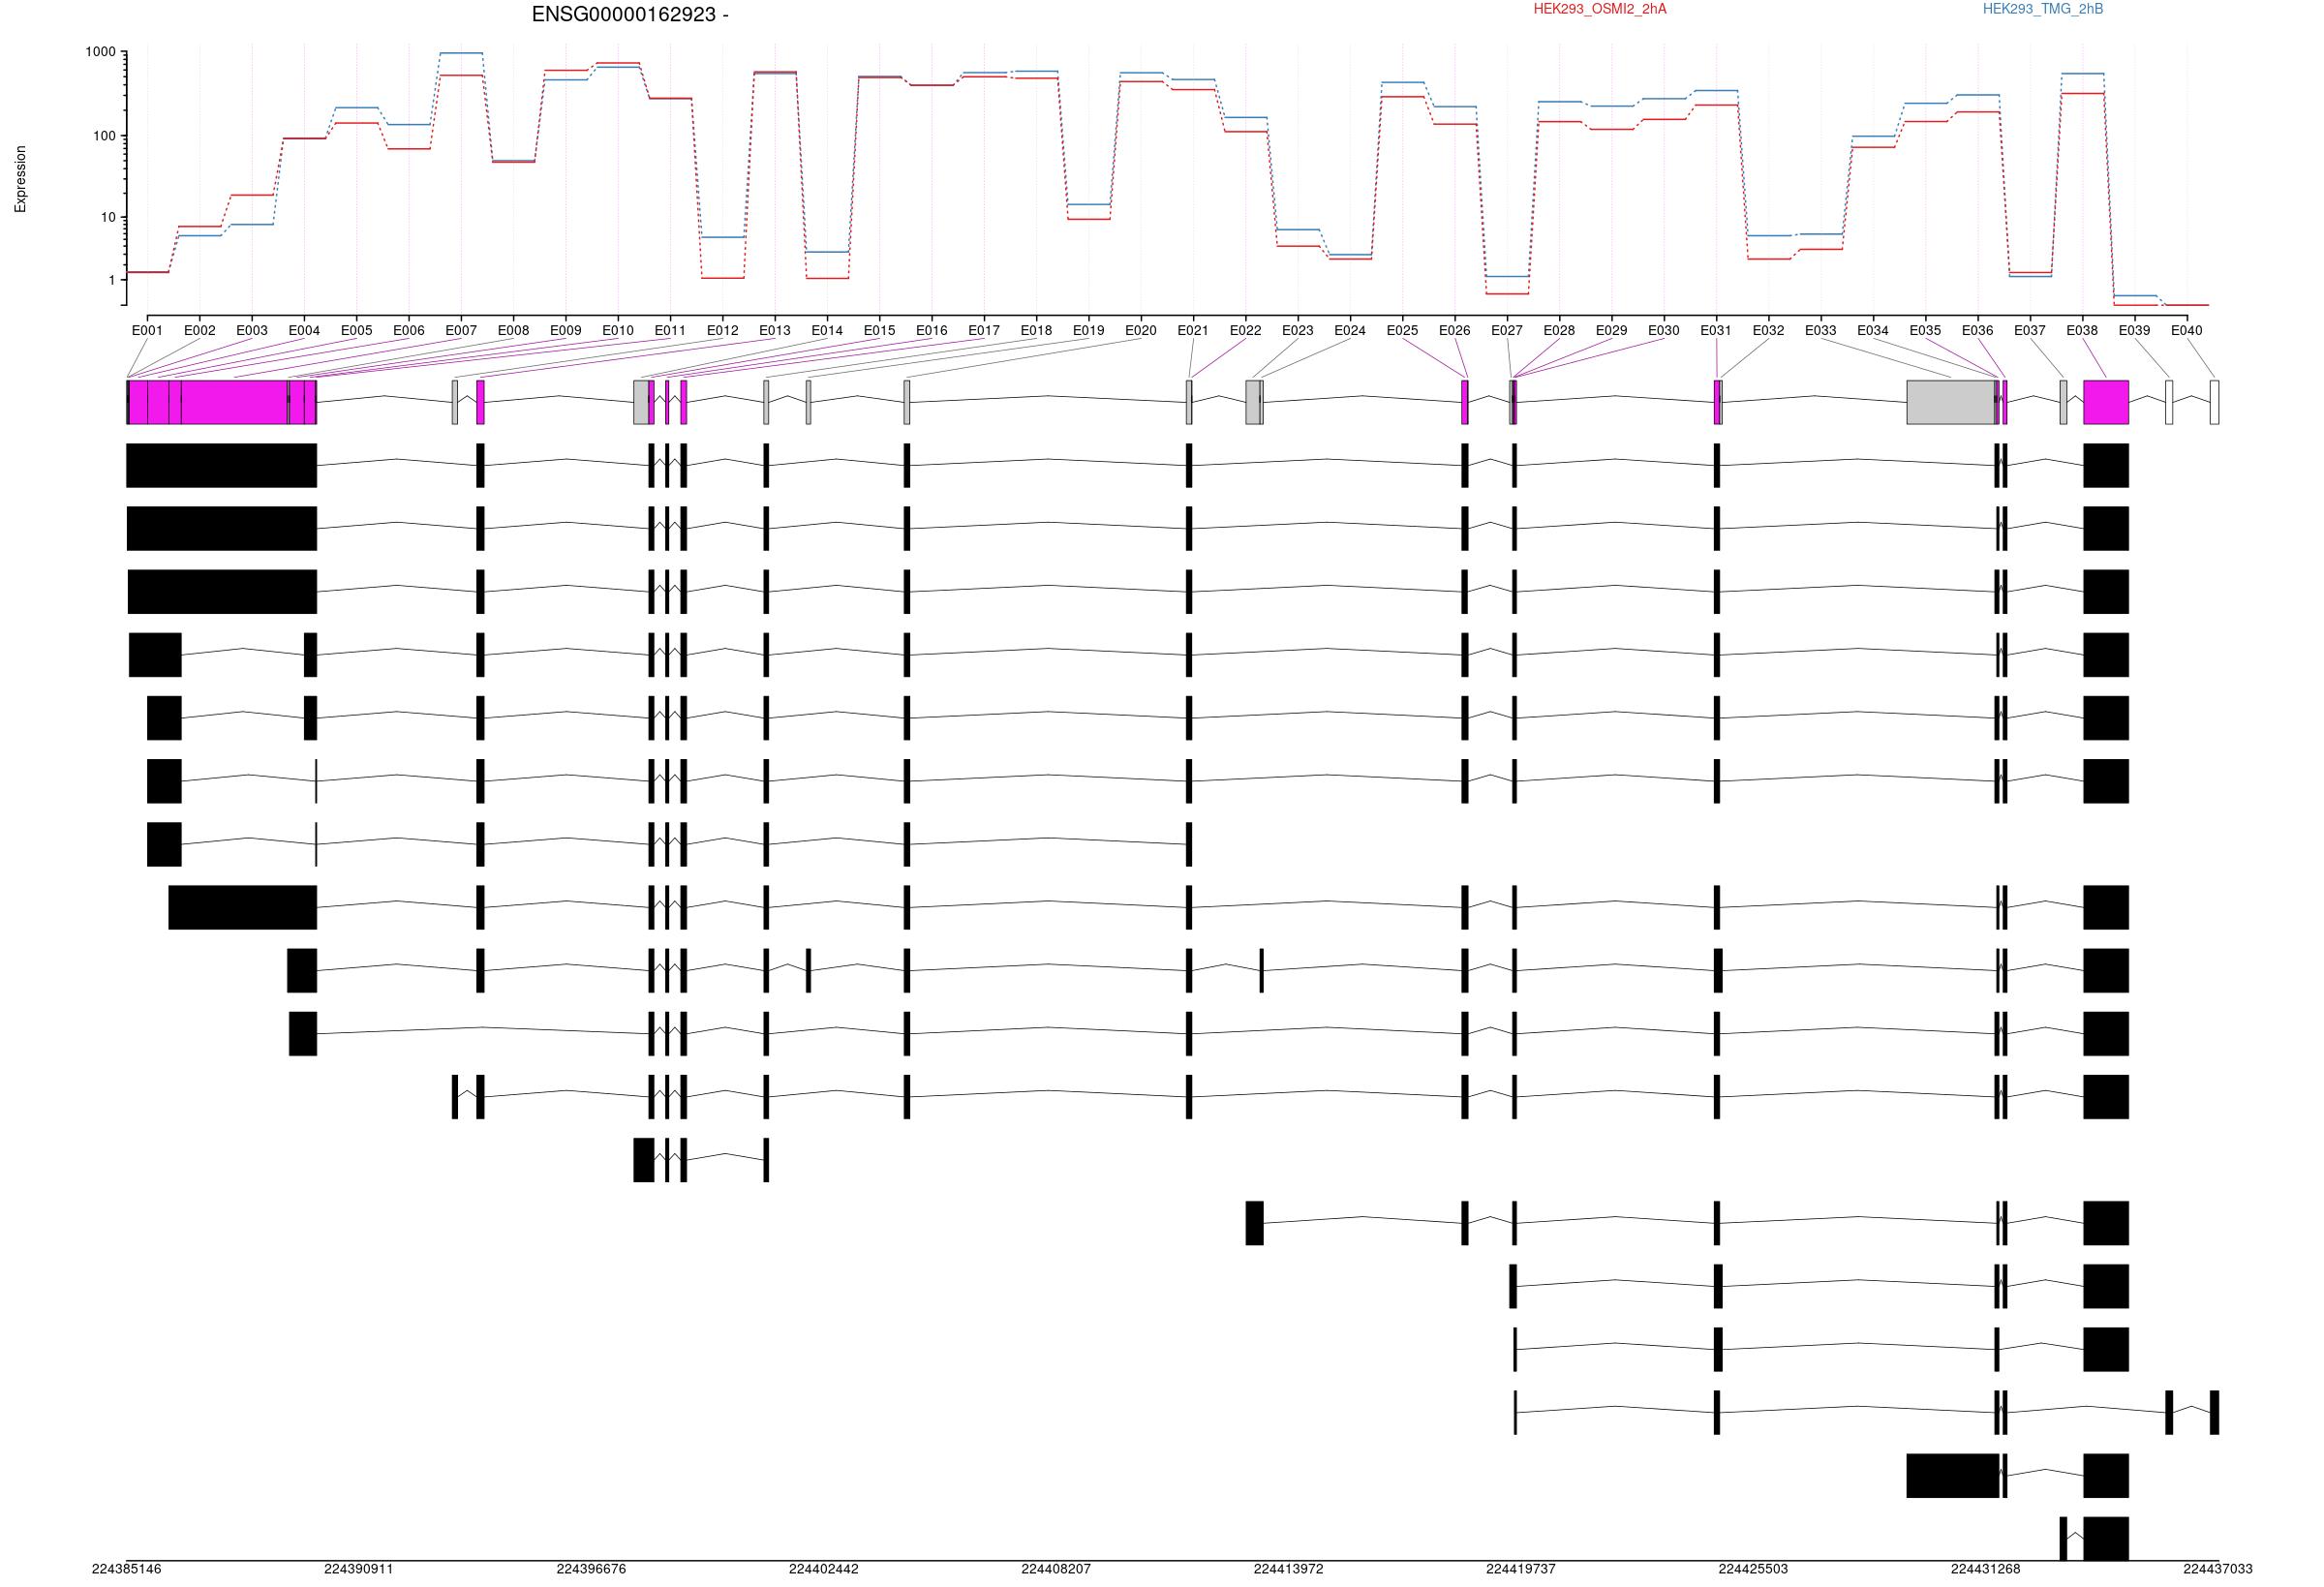2324x1587 pixels.
Task: Click the y-axis value 100
Action: pos(105,136)
